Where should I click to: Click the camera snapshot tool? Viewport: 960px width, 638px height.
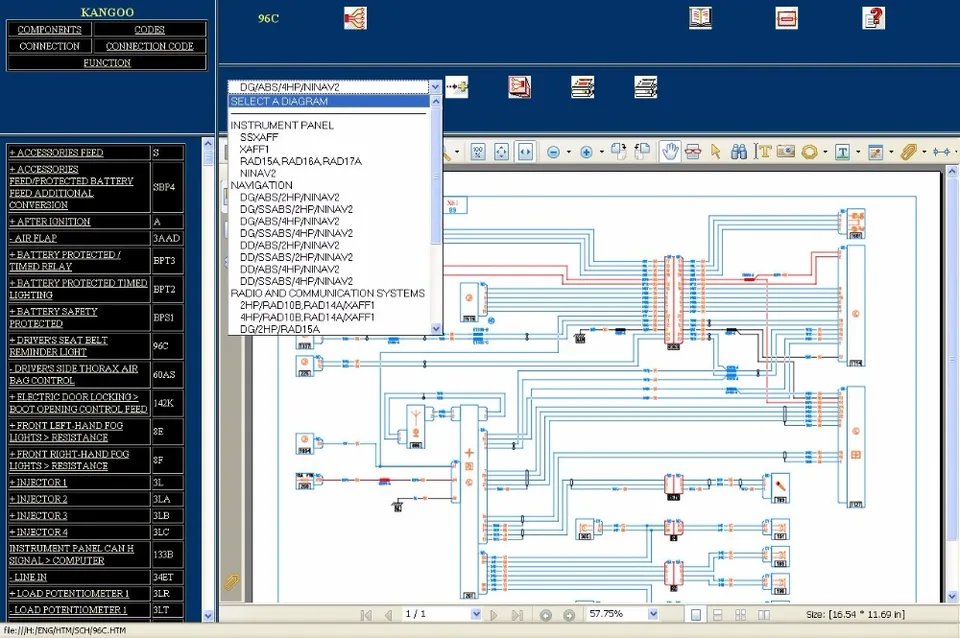click(786, 151)
